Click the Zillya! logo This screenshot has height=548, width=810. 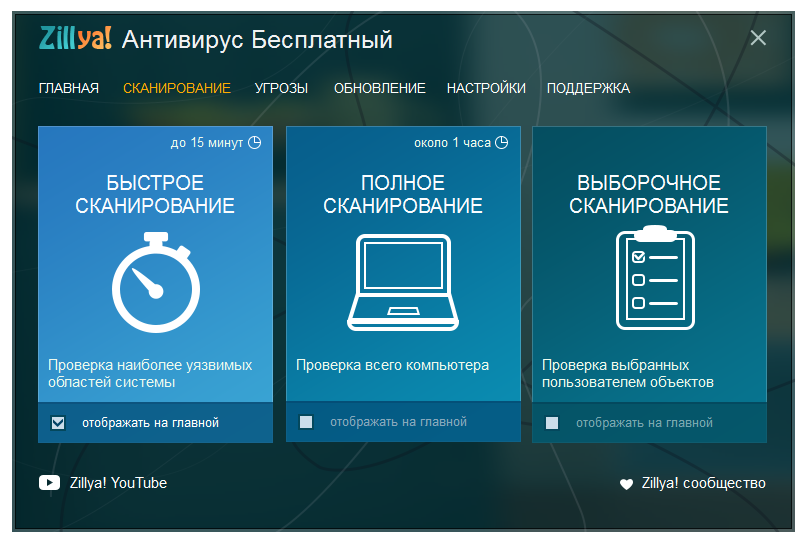click(x=75, y=38)
